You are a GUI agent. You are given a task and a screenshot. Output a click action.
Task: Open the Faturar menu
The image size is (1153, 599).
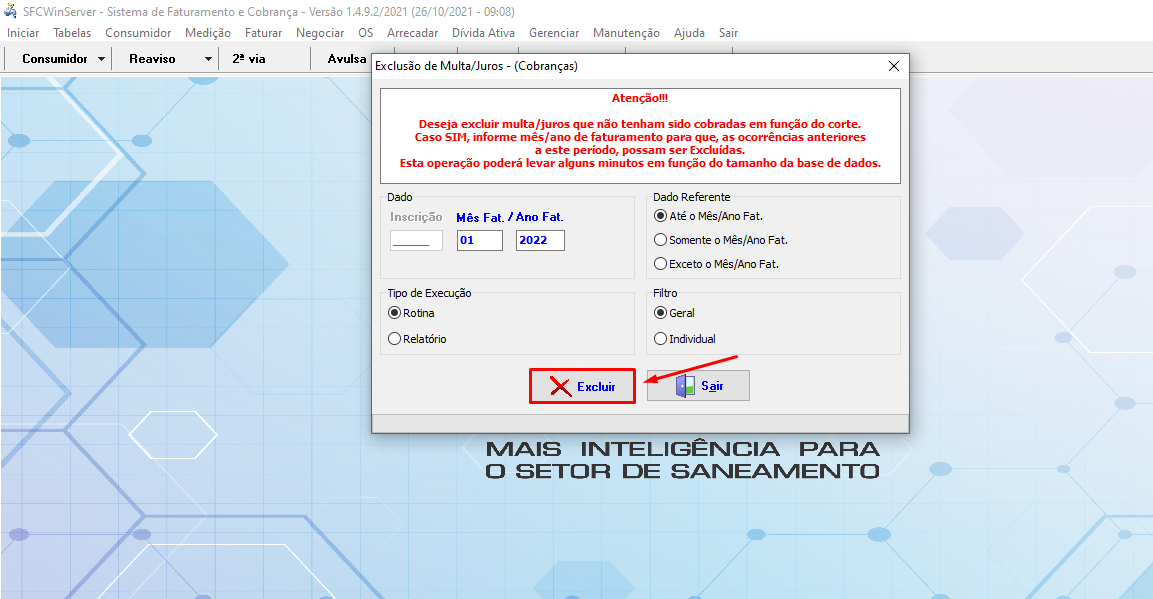(263, 33)
